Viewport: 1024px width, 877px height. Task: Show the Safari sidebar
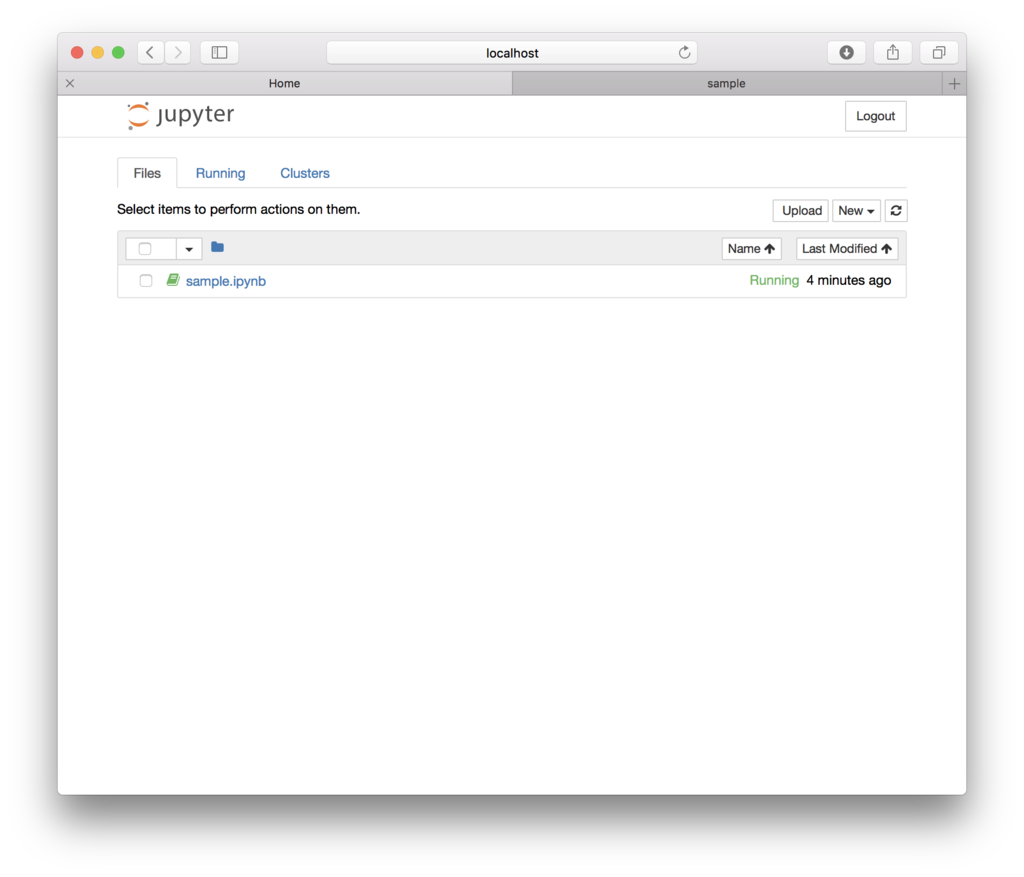(219, 52)
